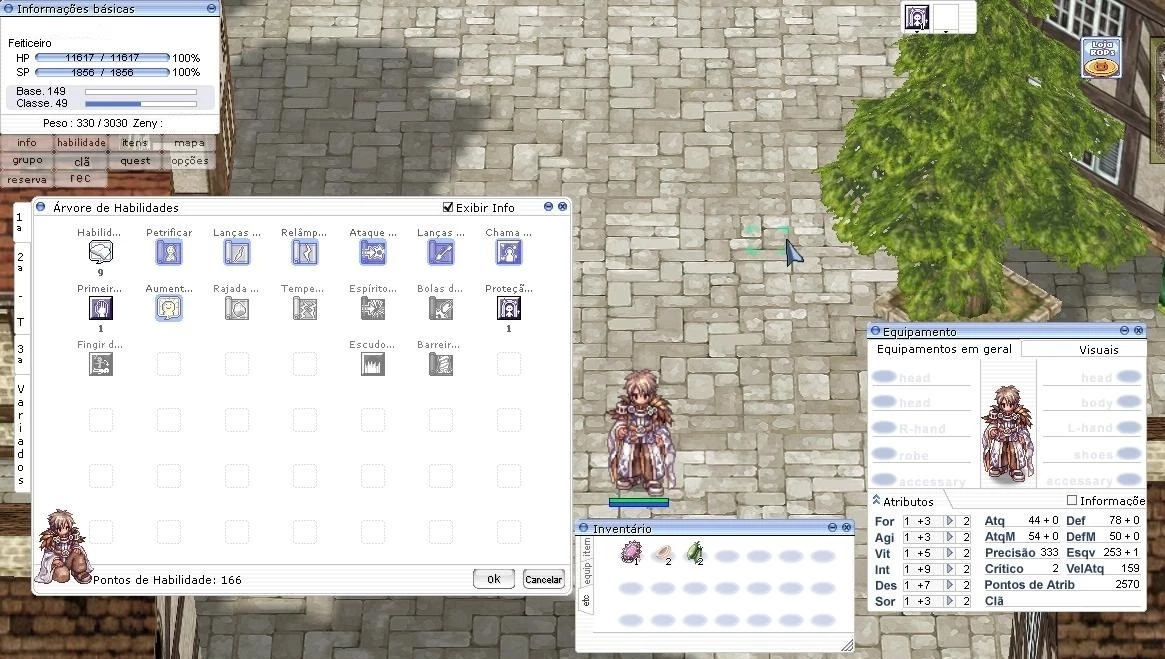This screenshot has width=1165, height=659.
Task: Select the Chama ... skill icon
Action: pos(508,253)
